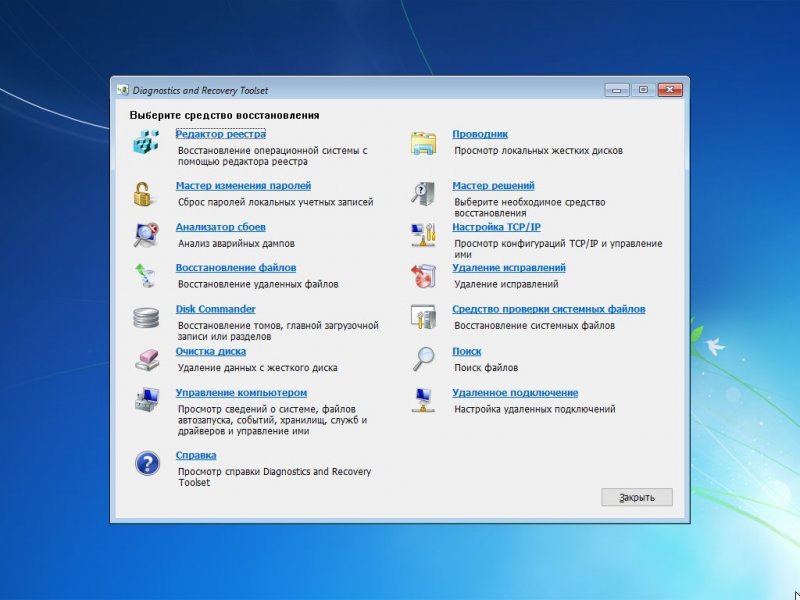800x600 pixels.
Task: Click text "Просмотр локальных жестких дисков"
Action: tap(538, 151)
